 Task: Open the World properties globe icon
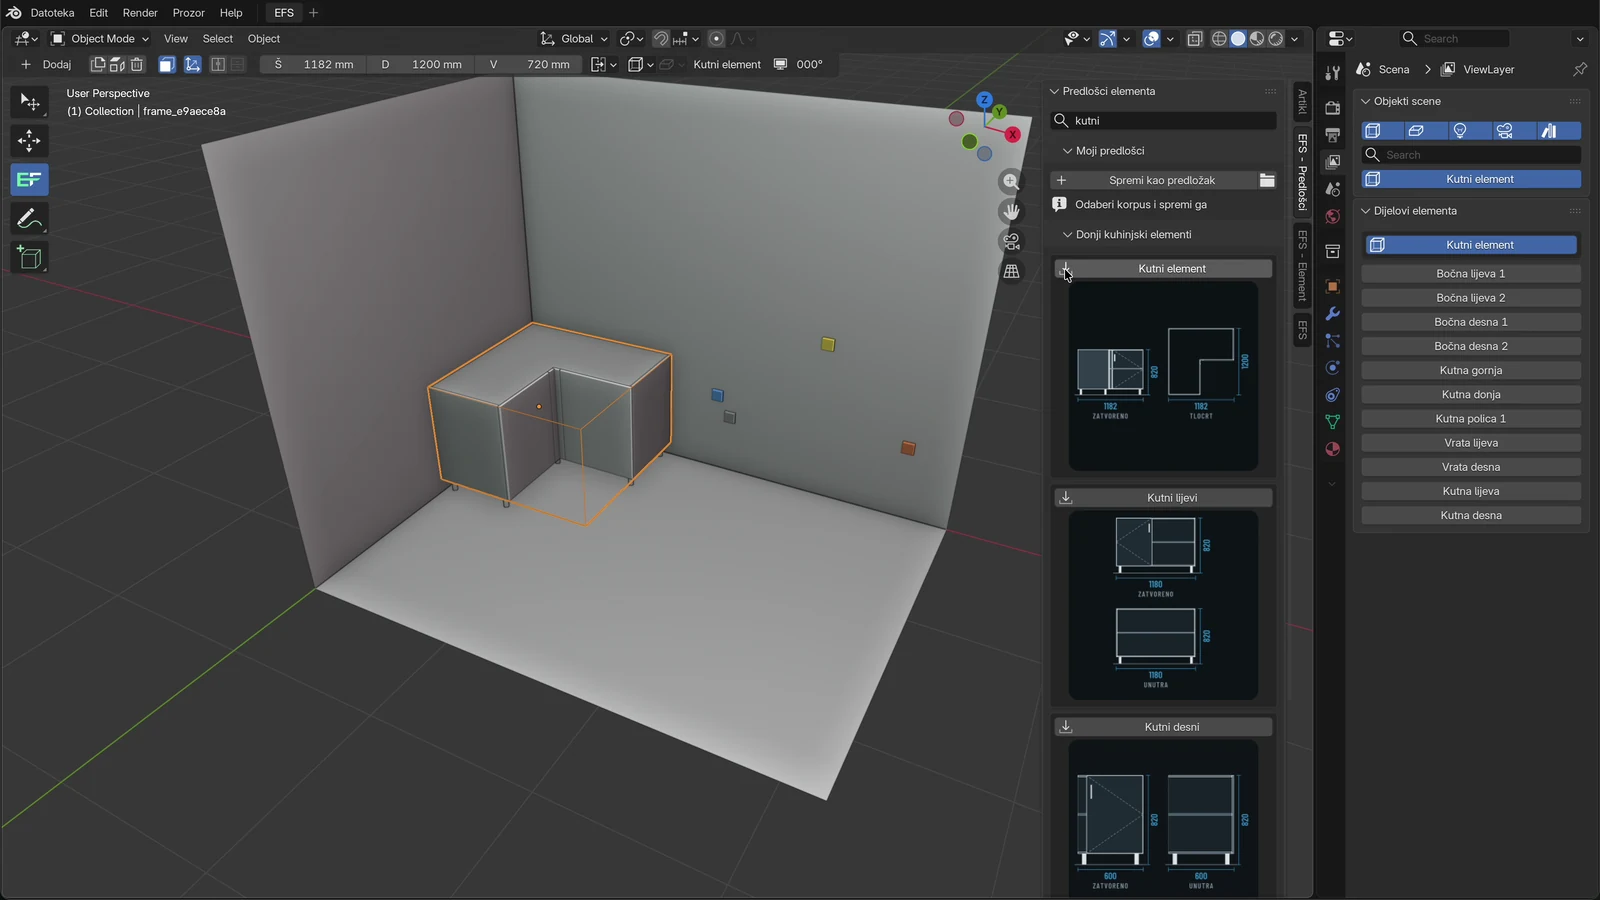(x=1332, y=217)
